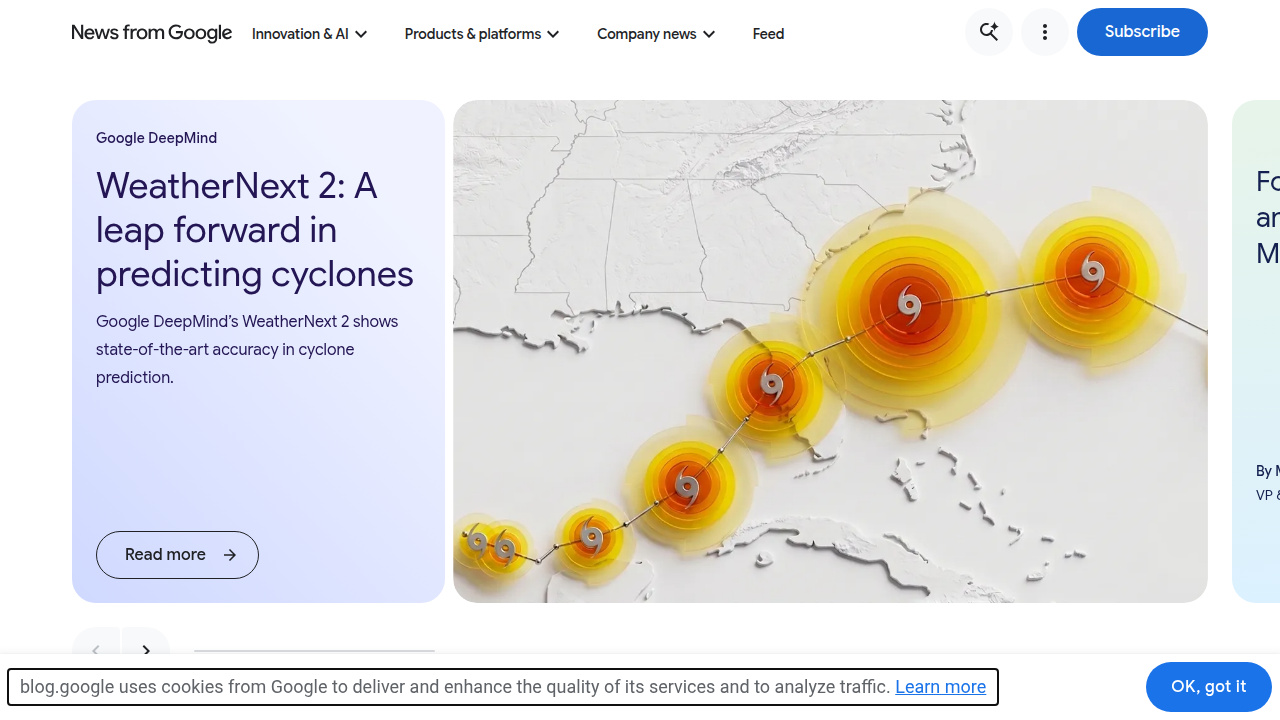1280x720 pixels.
Task: Click the Subscribe button
Action: [x=1142, y=32]
